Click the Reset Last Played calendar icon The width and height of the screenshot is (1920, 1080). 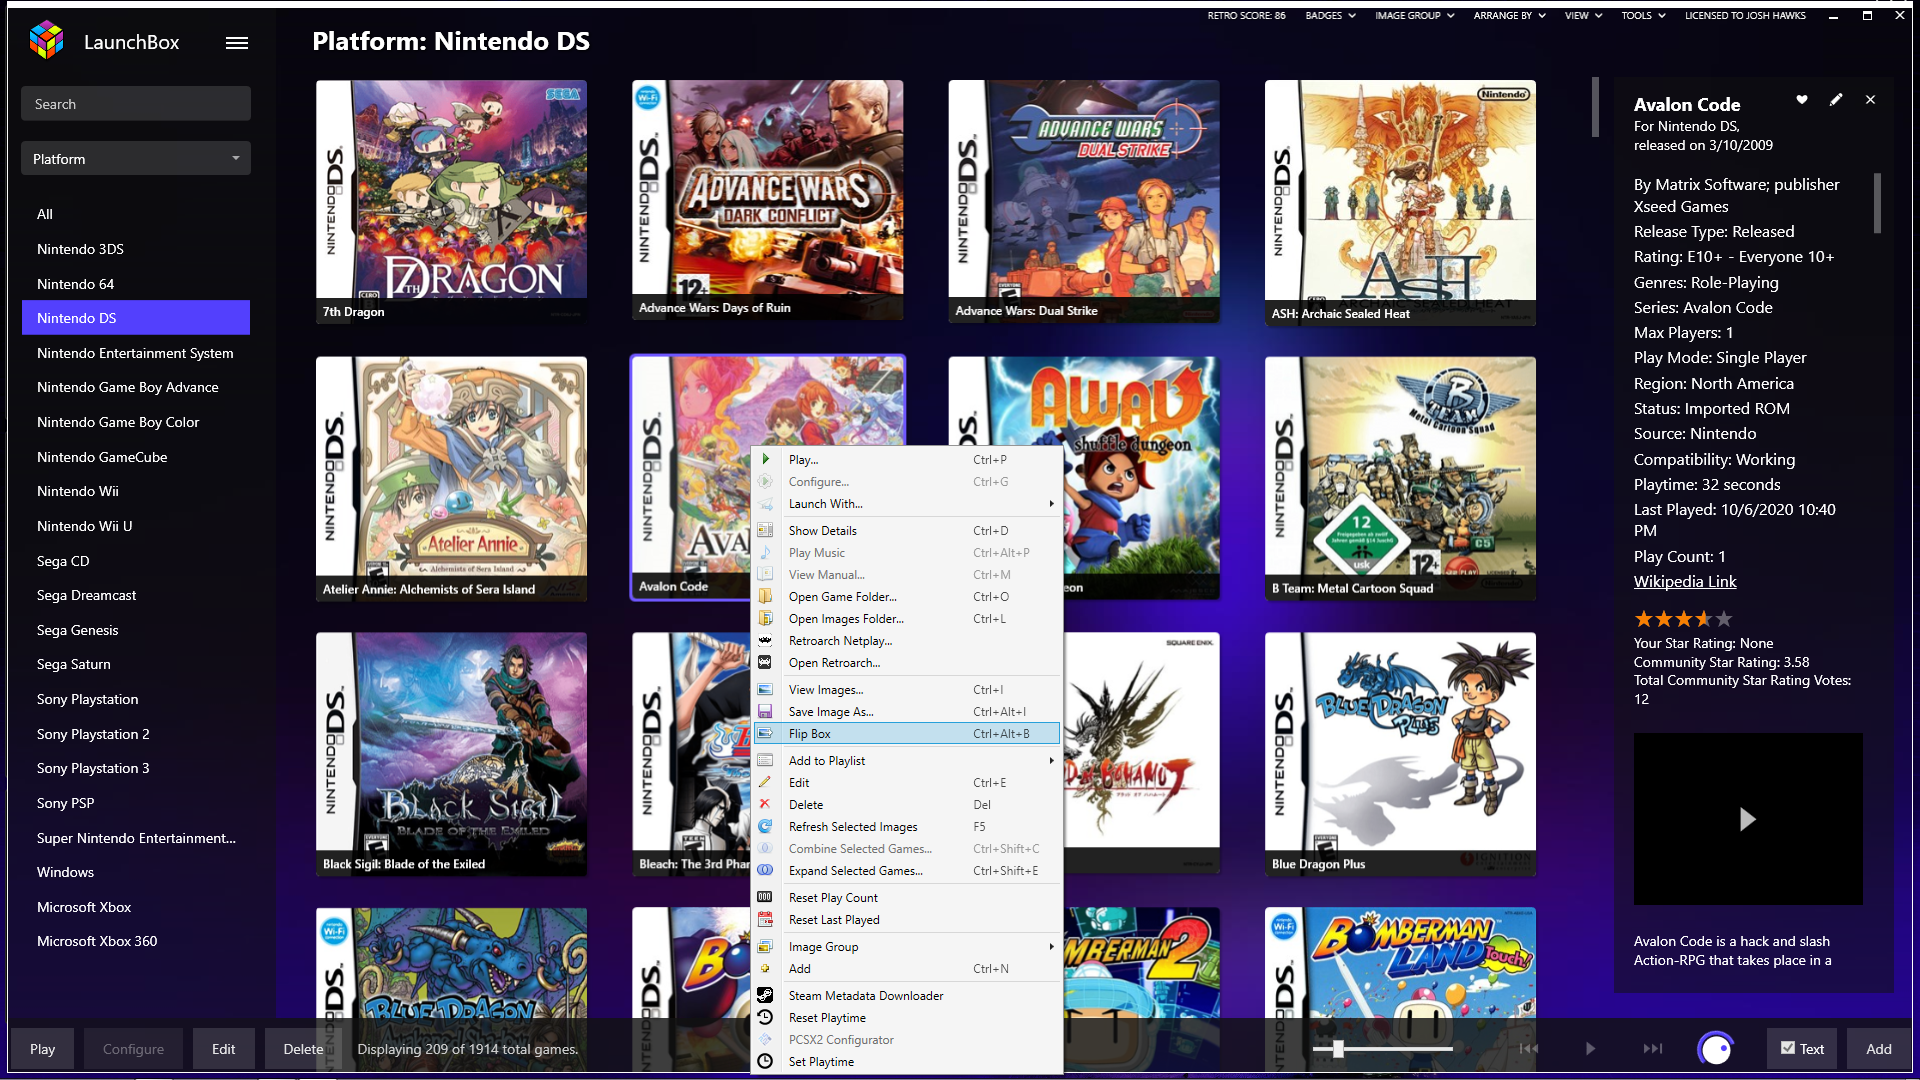pos(765,919)
